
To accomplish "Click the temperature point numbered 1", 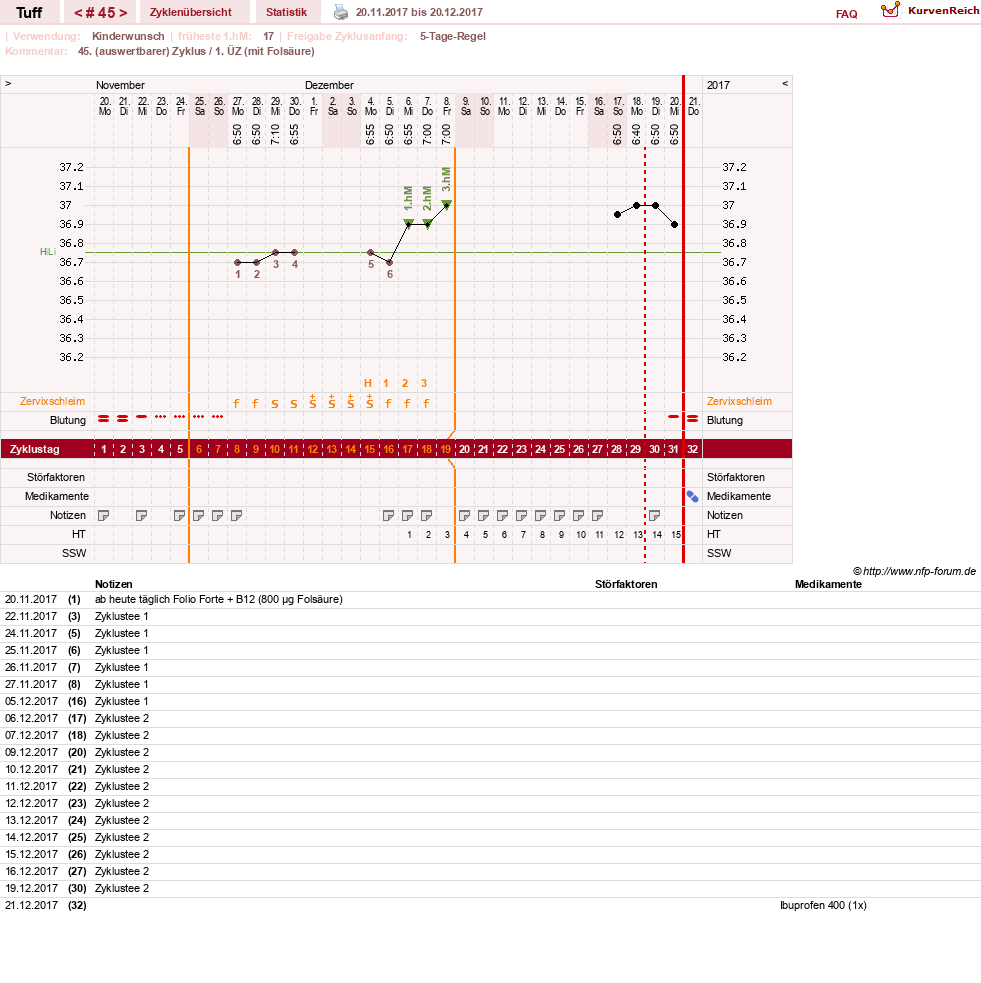I will tap(238, 262).
